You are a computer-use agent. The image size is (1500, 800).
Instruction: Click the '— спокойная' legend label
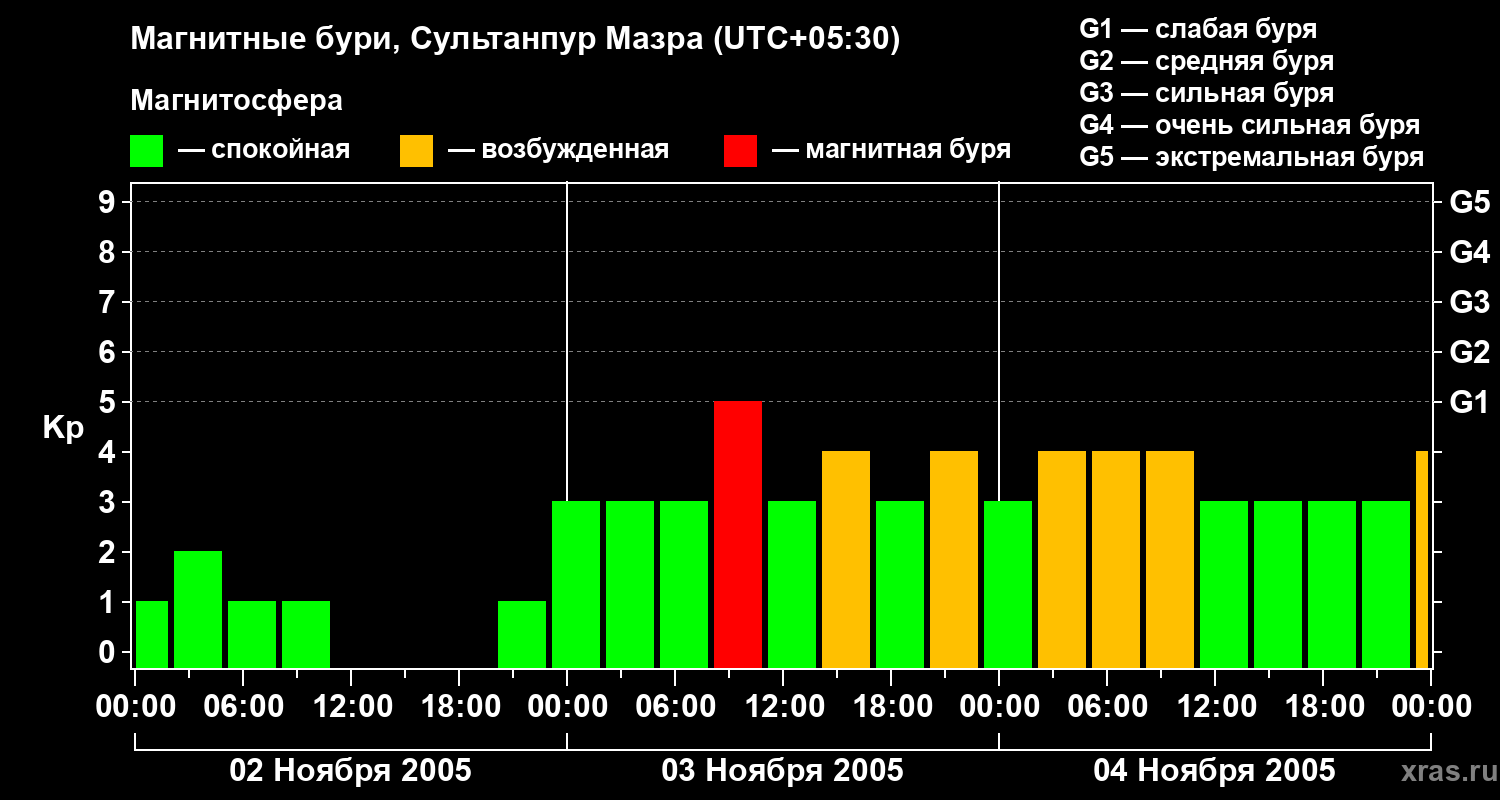point(264,151)
